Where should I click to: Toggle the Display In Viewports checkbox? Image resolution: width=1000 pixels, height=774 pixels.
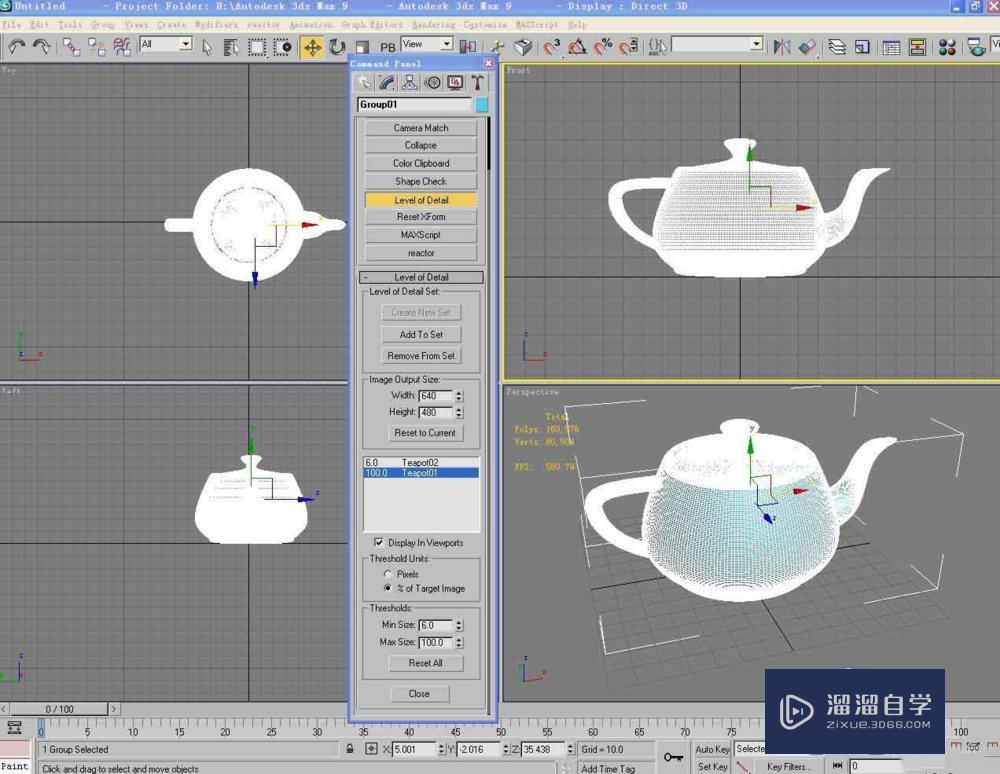pyautogui.click(x=378, y=541)
